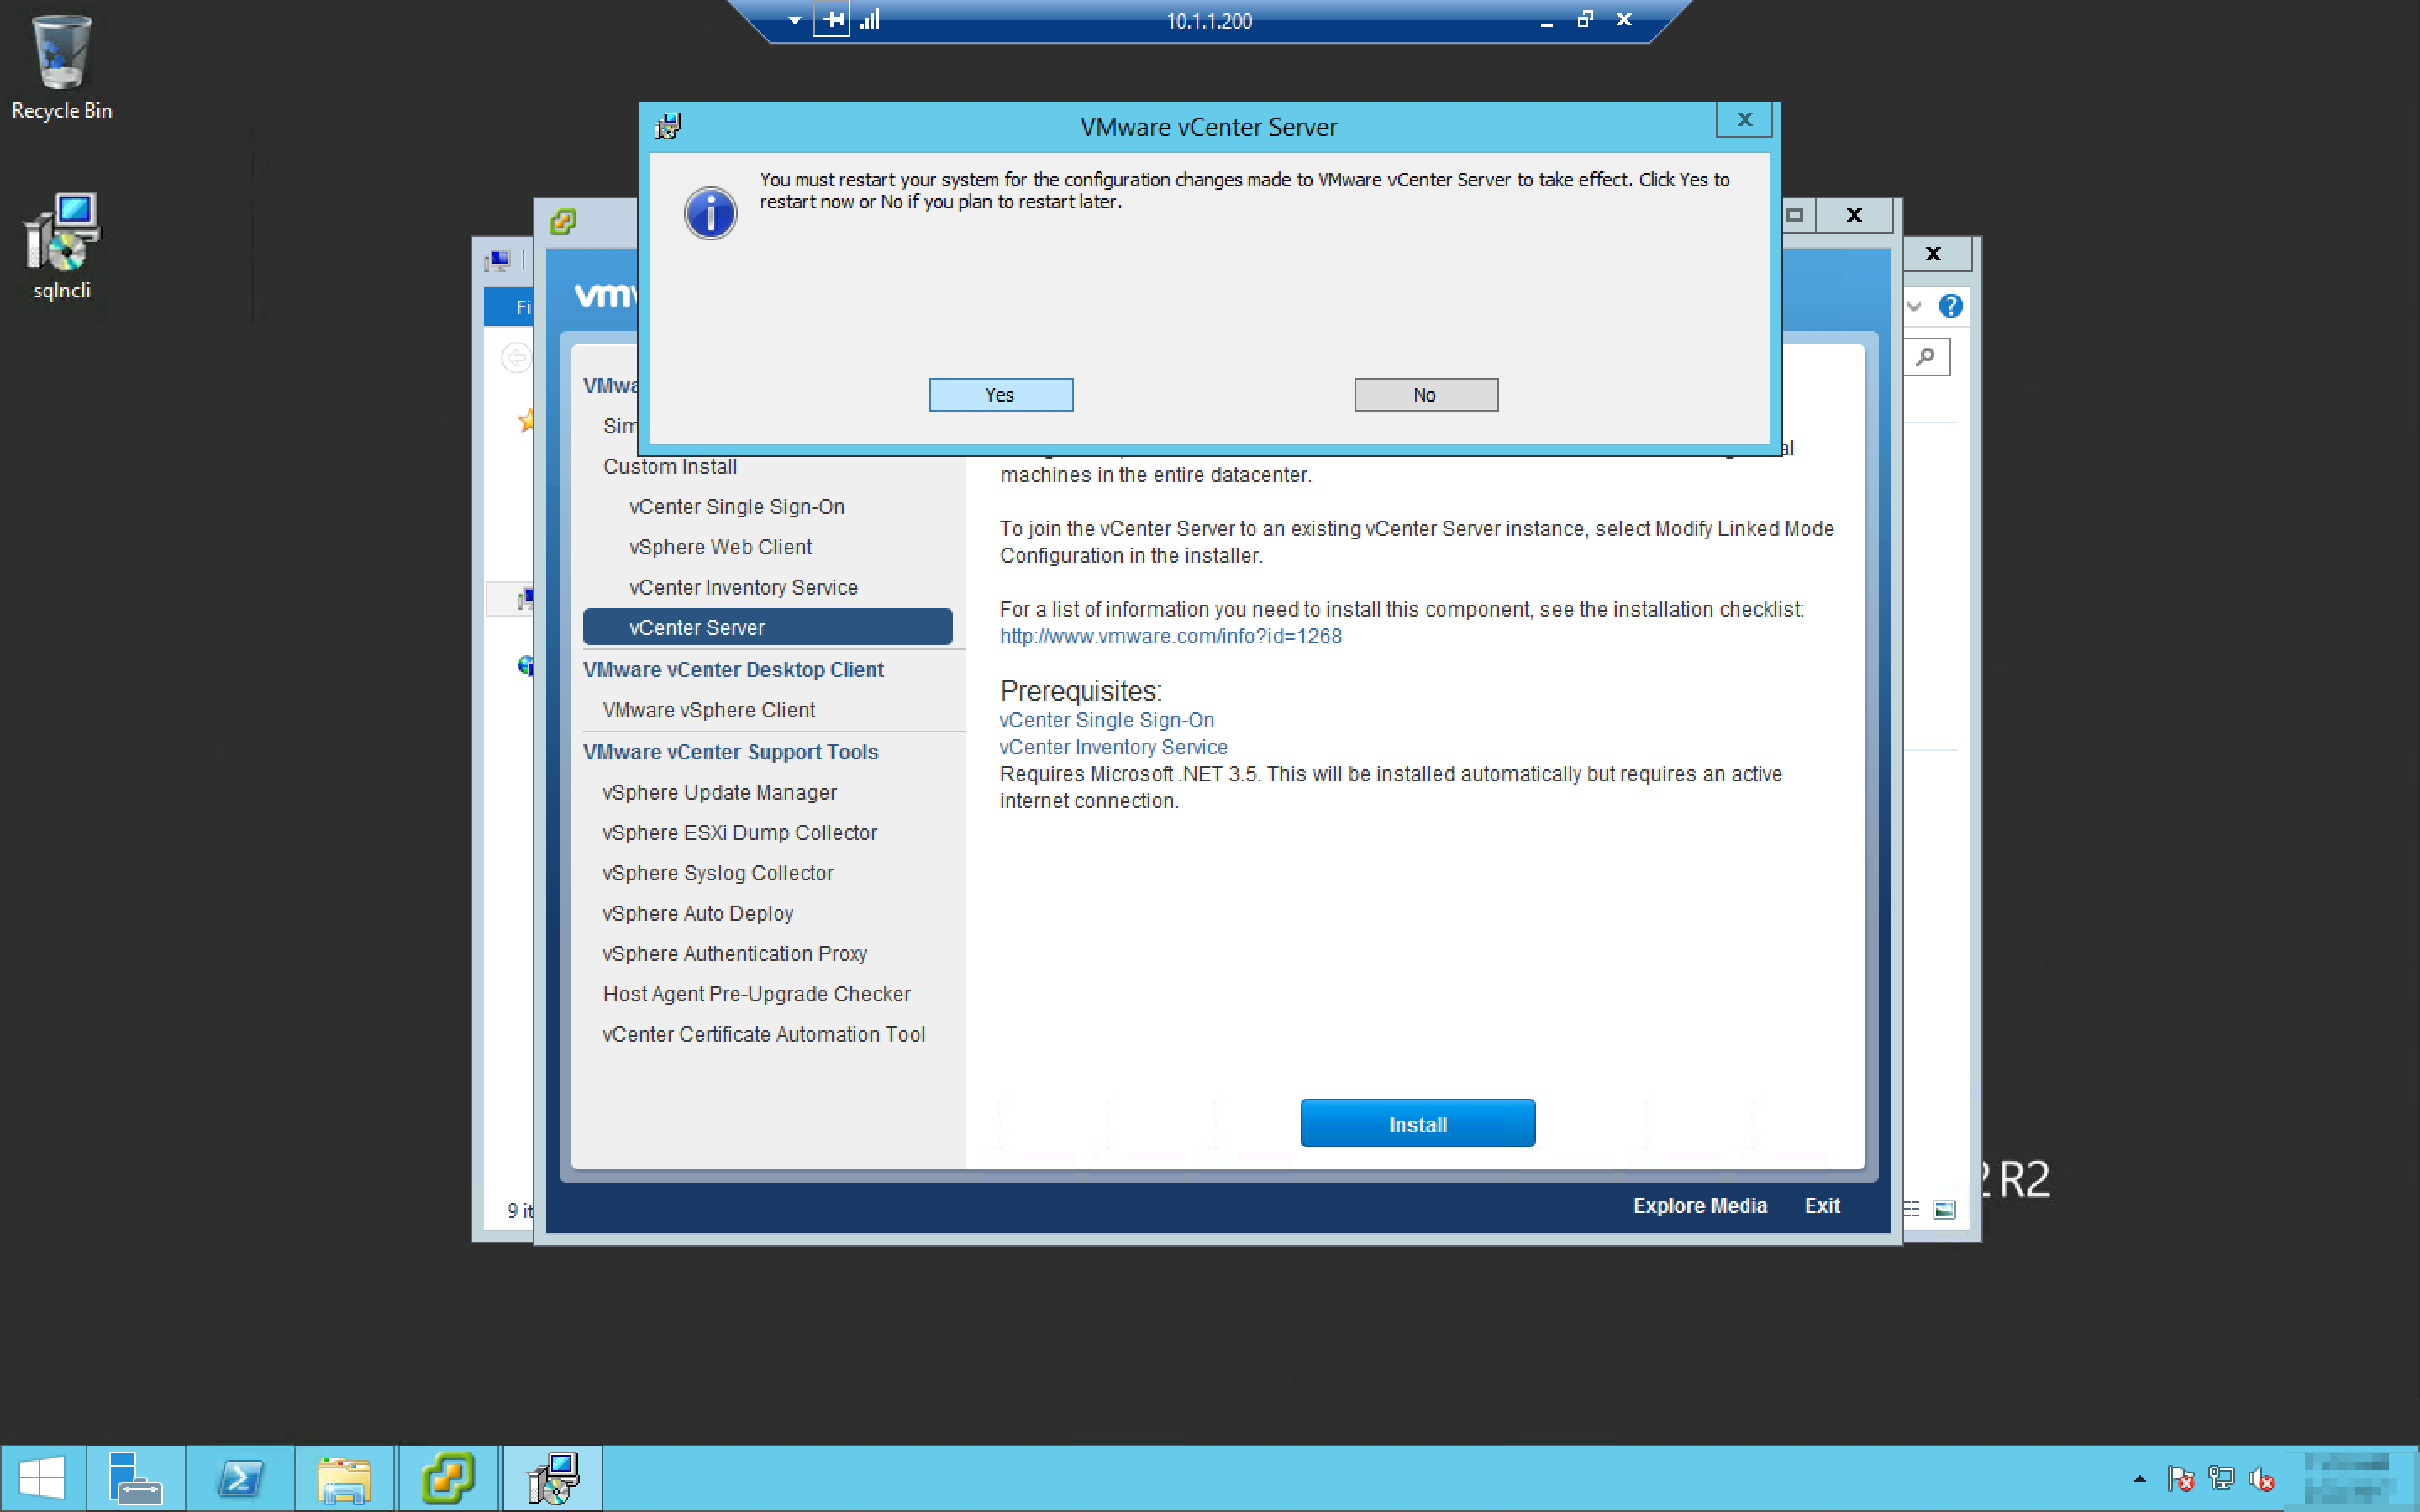The width and height of the screenshot is (2420, 1512).
Task: Click the explorer help question icon
Action: coord(1950,306)
